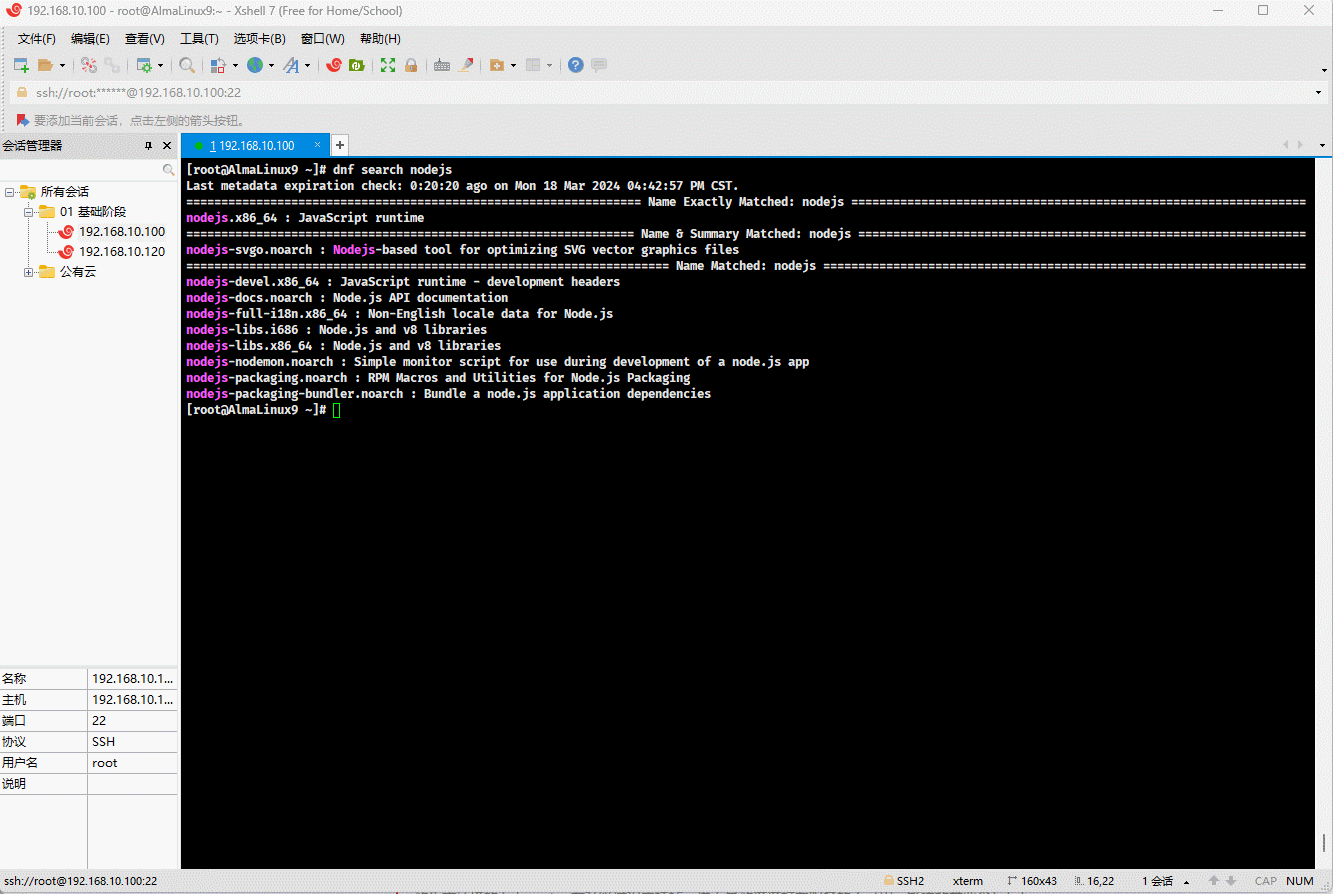This screenshot has width=1333, height=894.
Task: Collapse the 01 基础阶段 folder node
Action: pyautogui.click(x=29, y=212)
